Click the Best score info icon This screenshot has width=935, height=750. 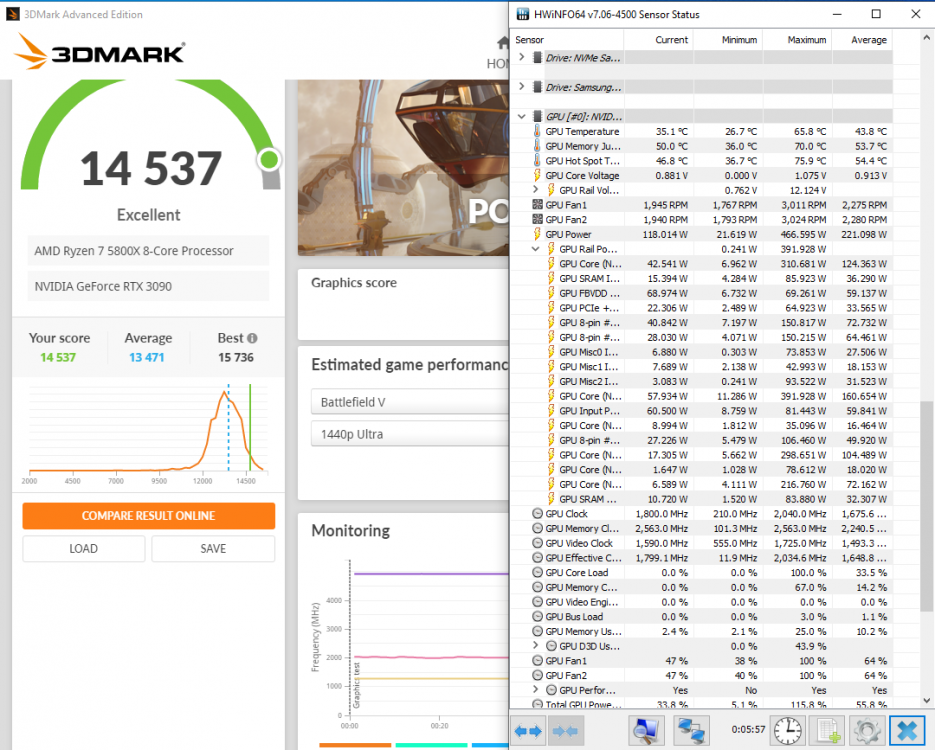click(x=252, y=339)
